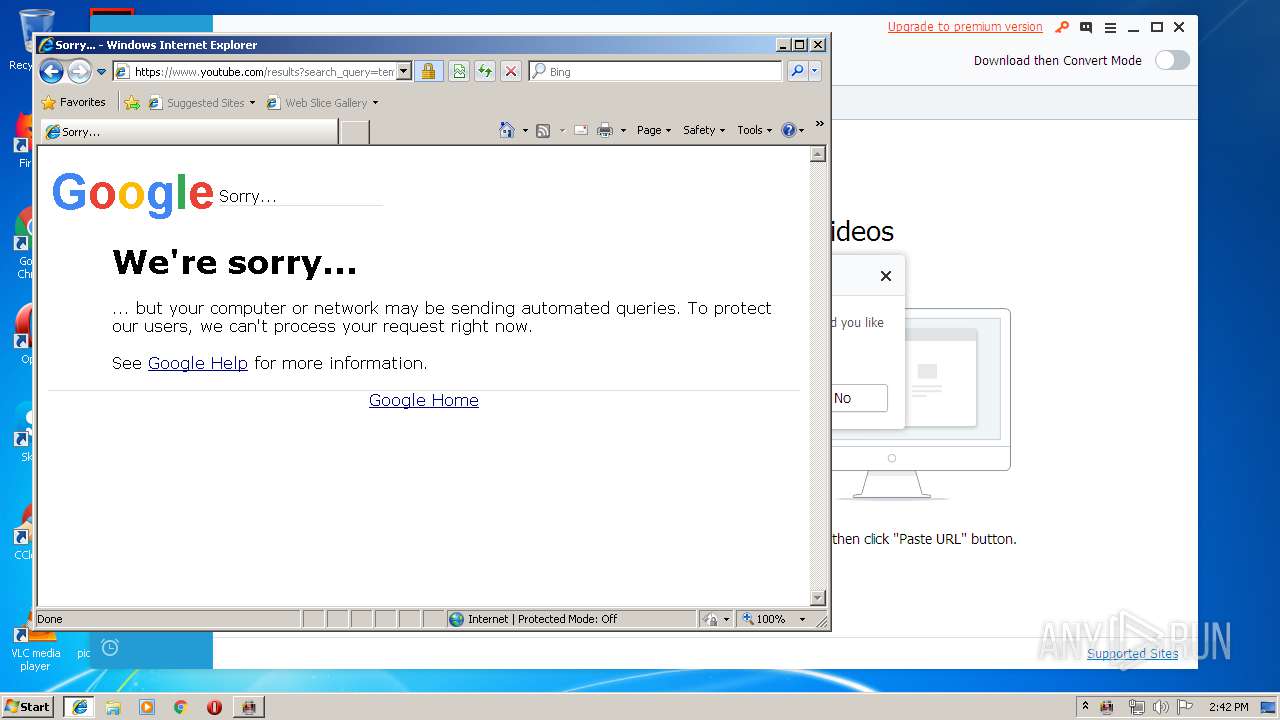Click the orange key icon in downloader

(1062, 27)
